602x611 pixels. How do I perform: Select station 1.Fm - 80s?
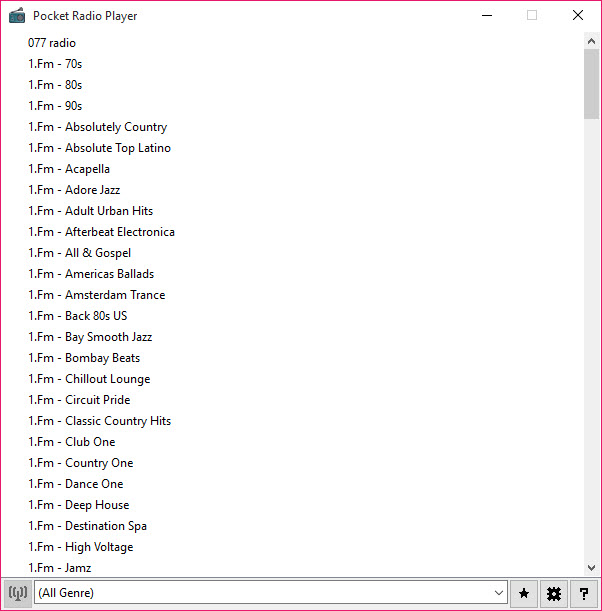click(55, 85)
